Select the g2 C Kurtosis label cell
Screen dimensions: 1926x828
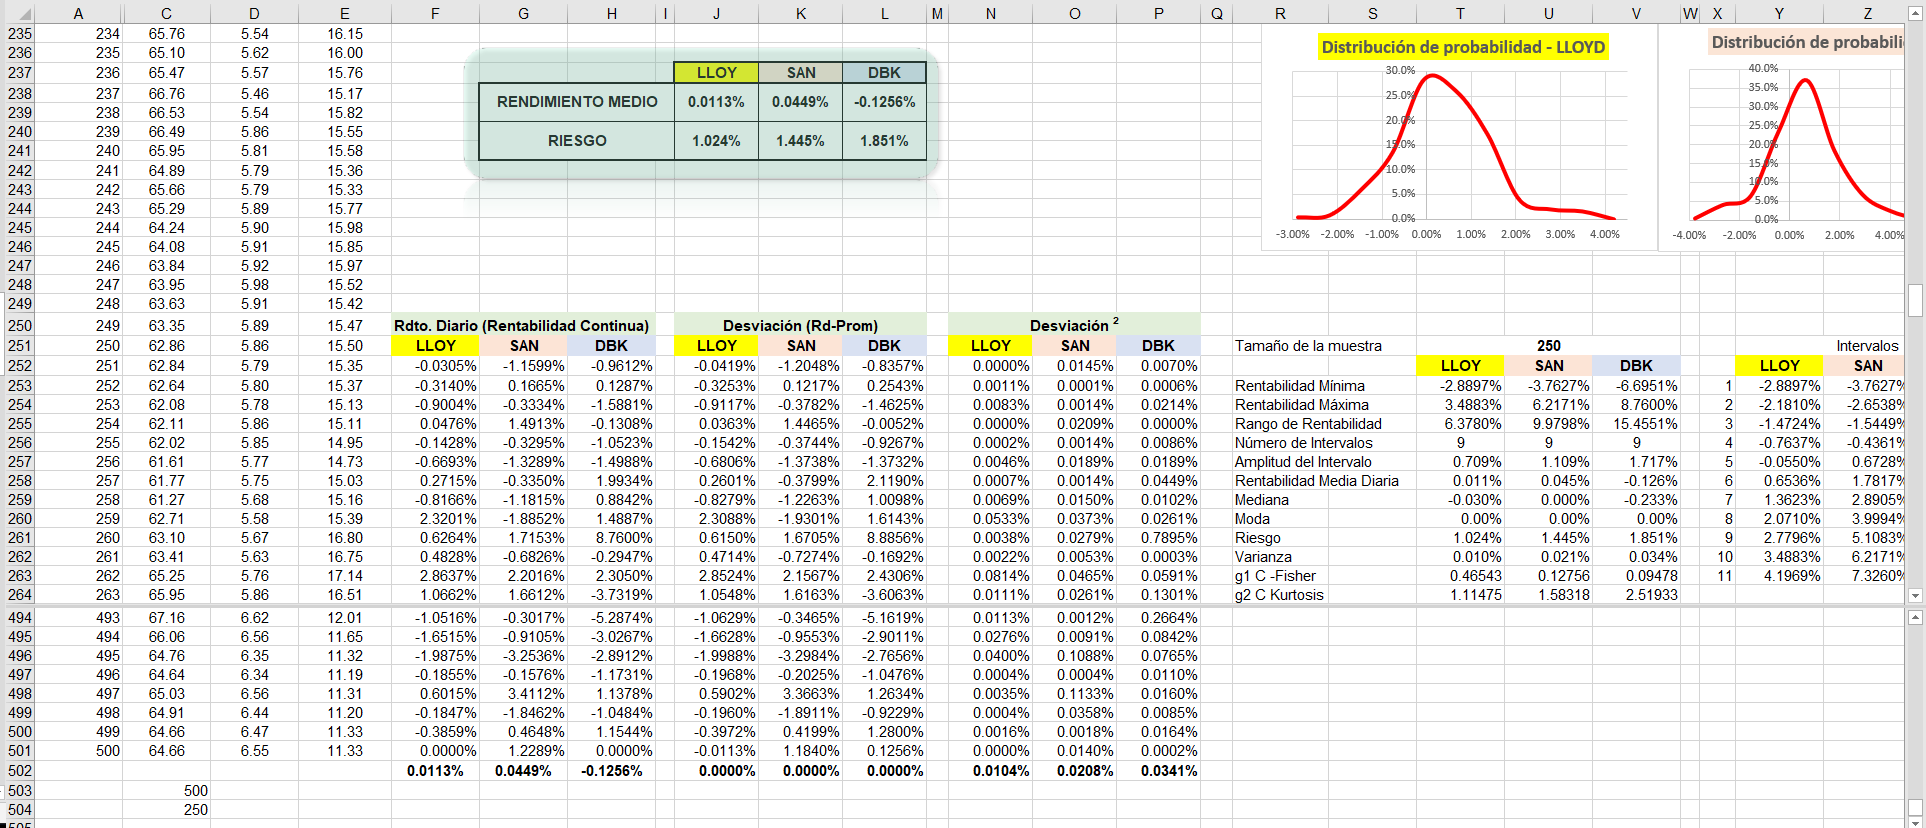(1279, 595)
